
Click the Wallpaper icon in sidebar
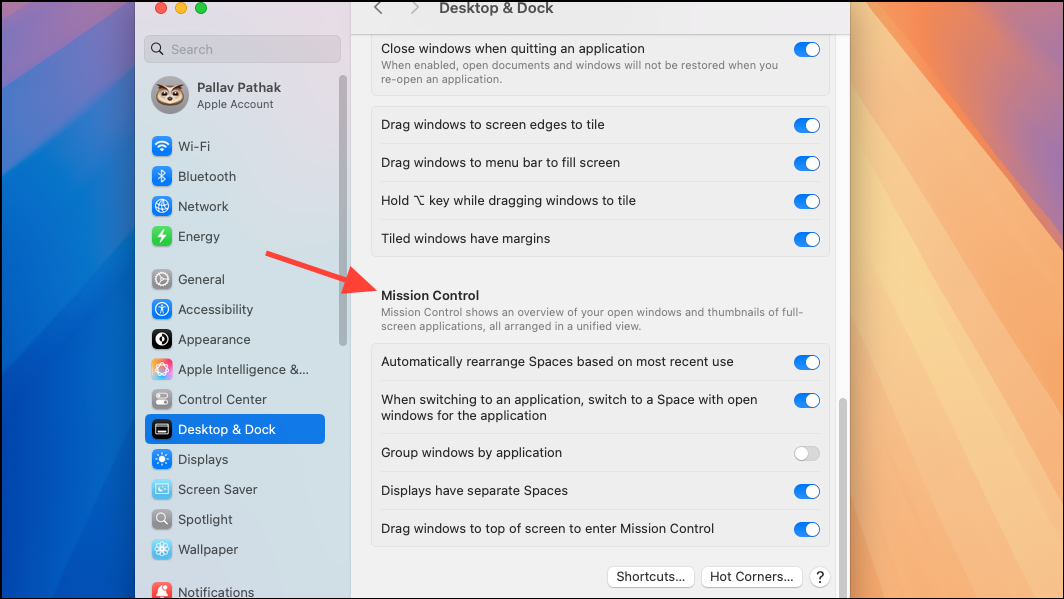point(162,549)
